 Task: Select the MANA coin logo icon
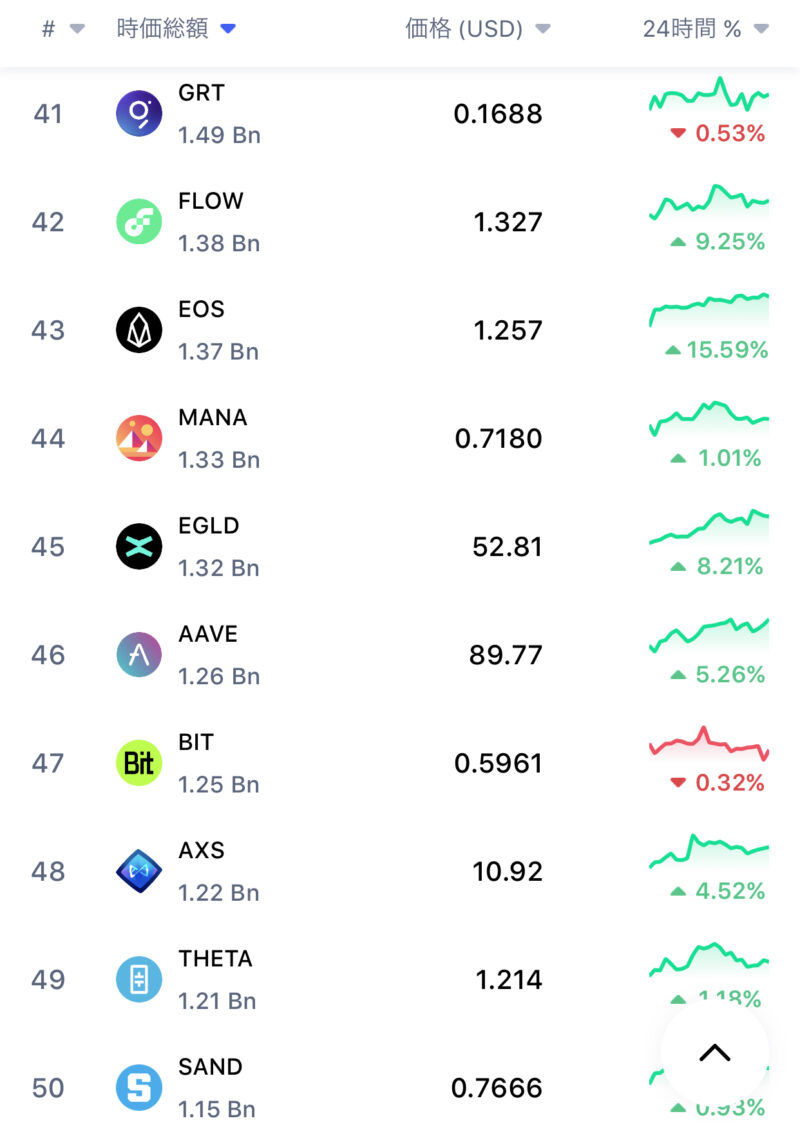point(139,438)
